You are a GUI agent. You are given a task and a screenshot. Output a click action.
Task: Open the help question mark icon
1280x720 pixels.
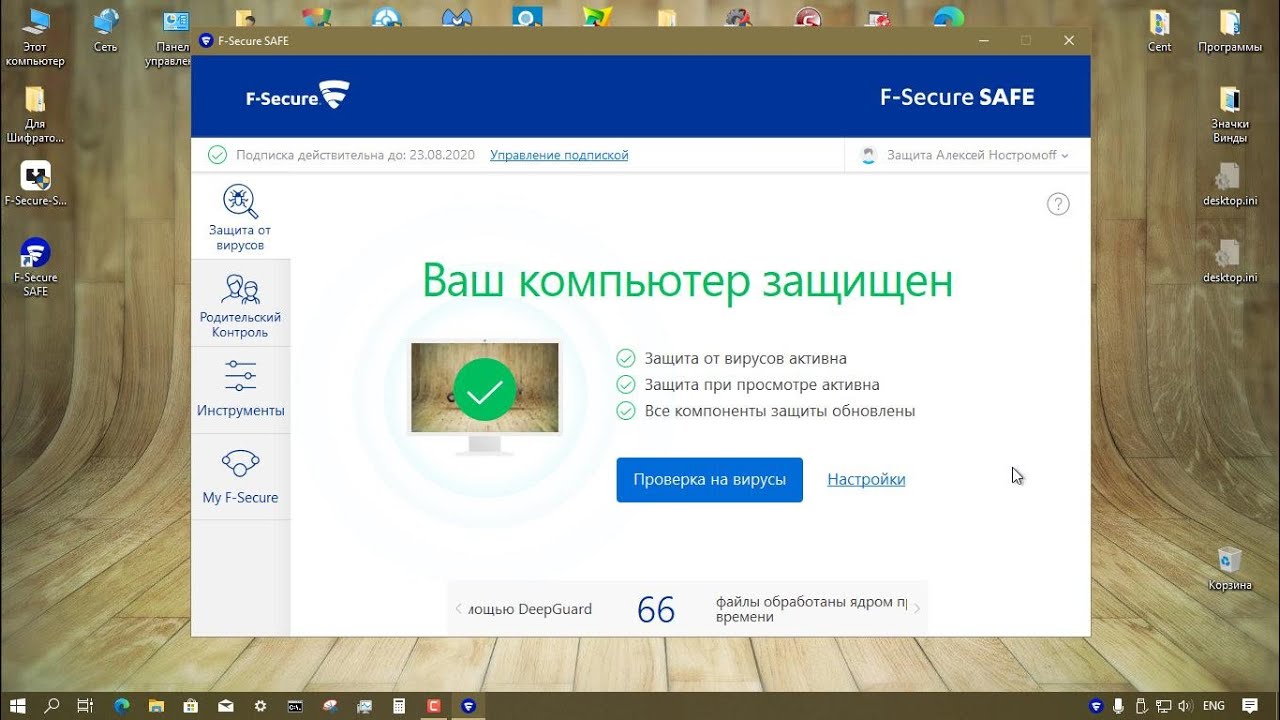pos(1058,204)
